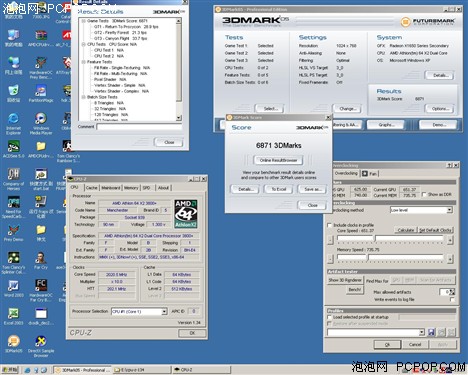Click the Windows Start button

[10, 370]
